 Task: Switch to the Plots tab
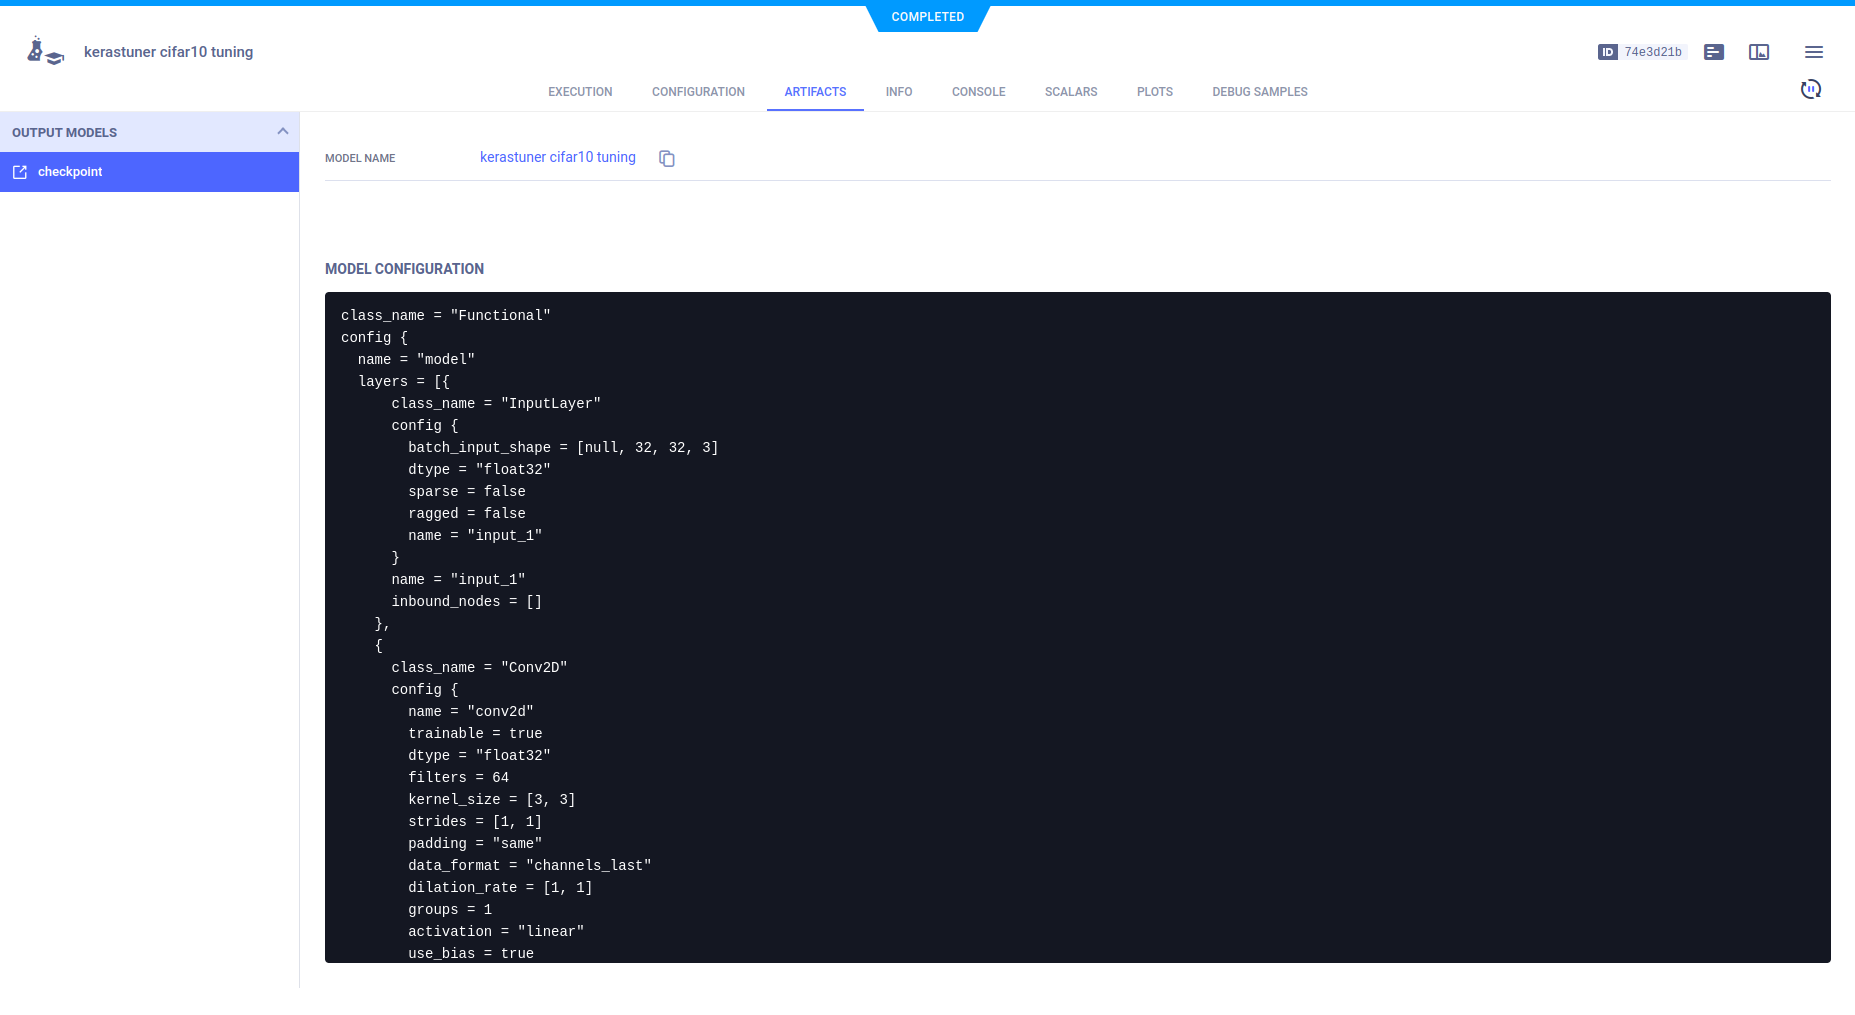pyautogui.click(x=1154, y=92)
